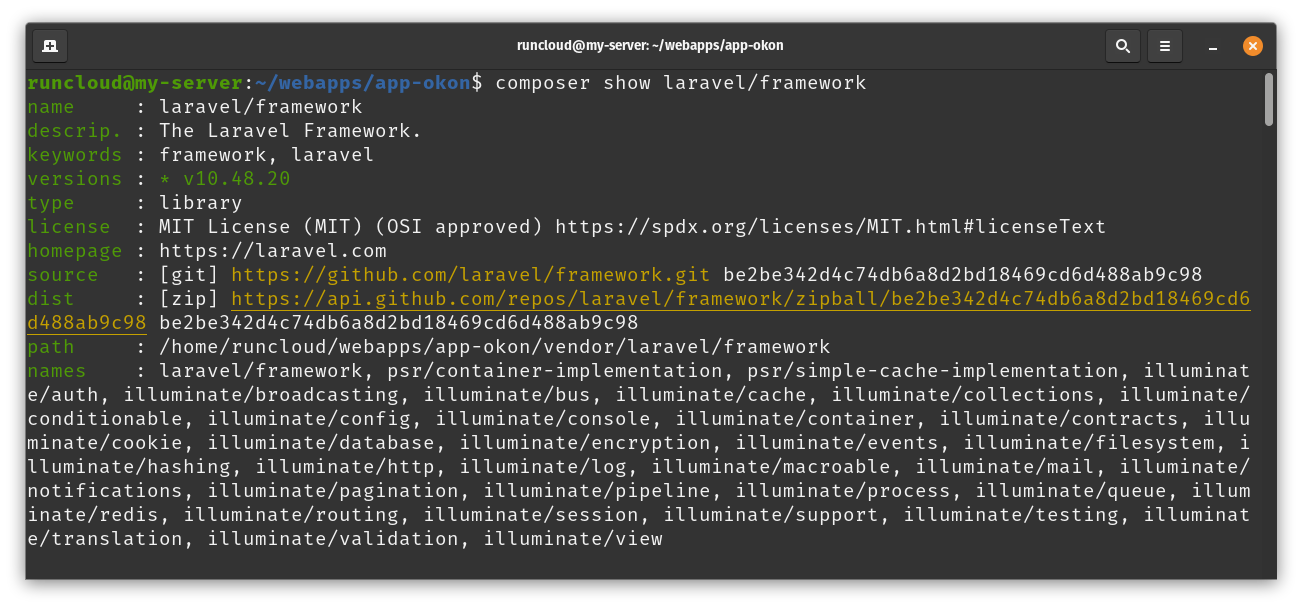Click the vendor/laravel/framework path value

494,347
